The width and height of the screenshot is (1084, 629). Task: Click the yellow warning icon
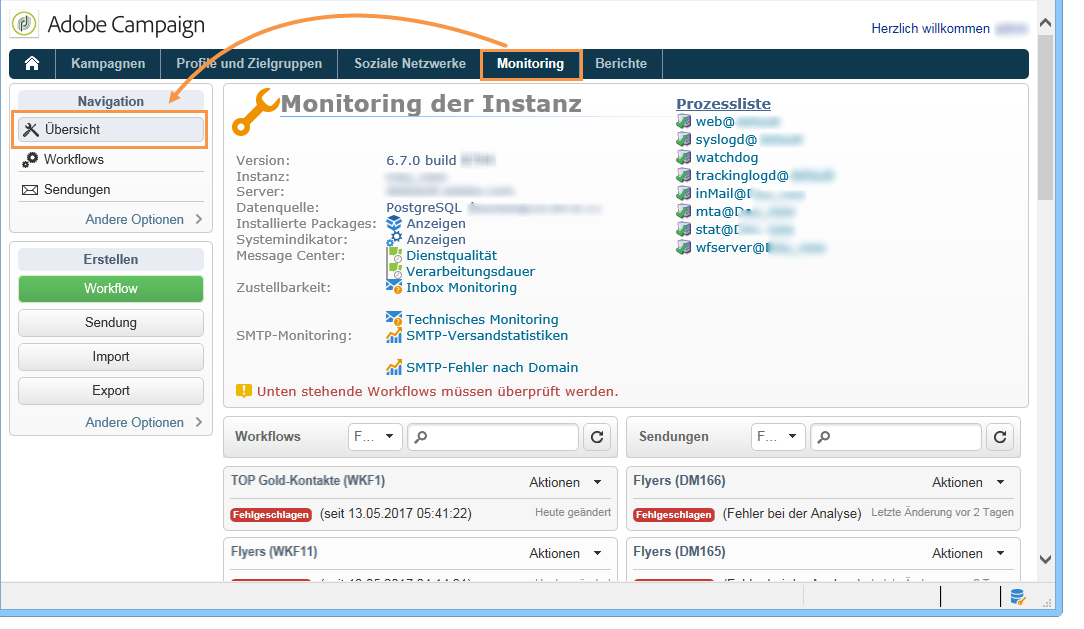pos(244,391)
